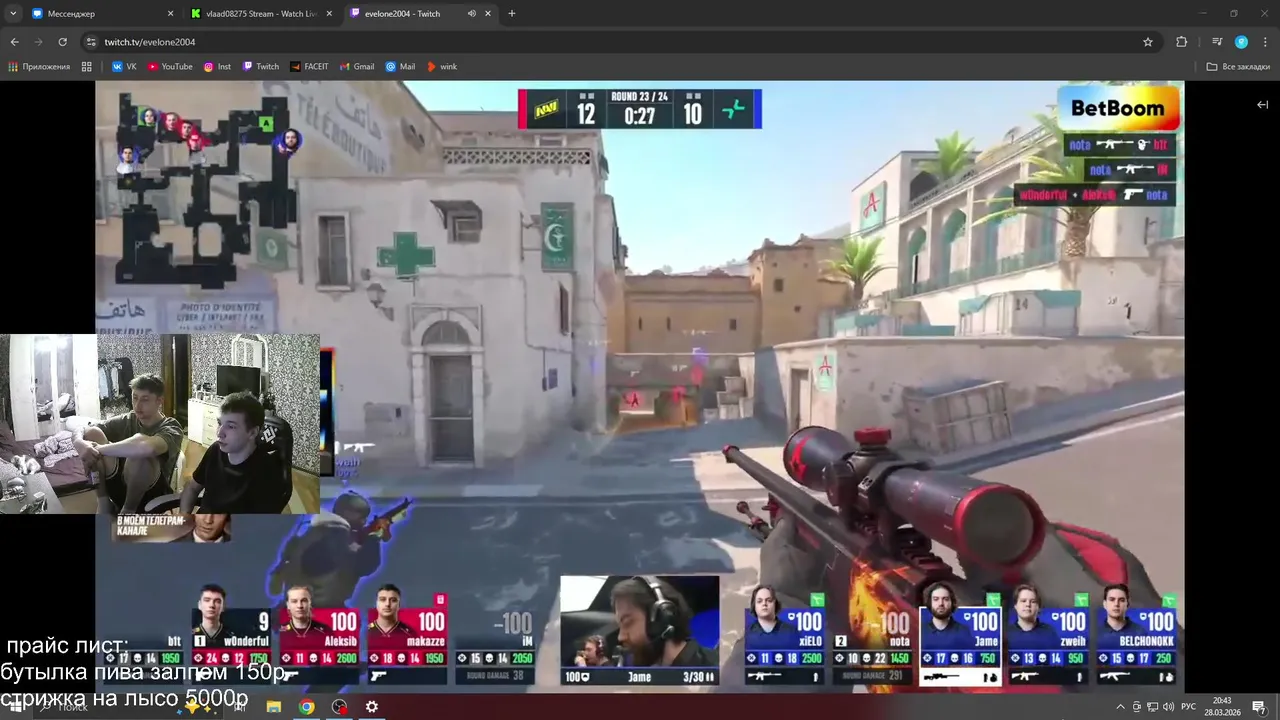Click the Jame observed player camera

coord(639,629)
